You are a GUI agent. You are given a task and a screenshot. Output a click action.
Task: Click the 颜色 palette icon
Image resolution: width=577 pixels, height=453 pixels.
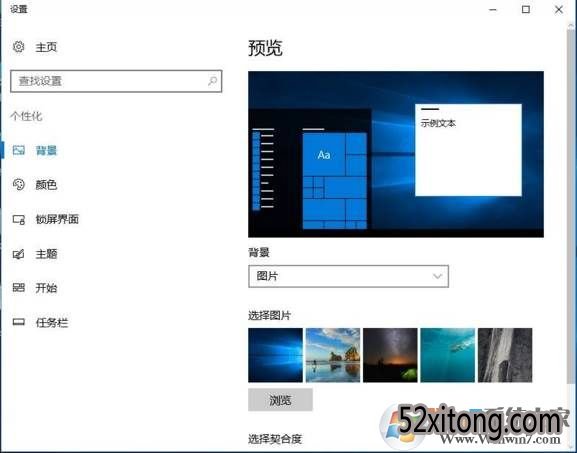click(18, 184)
